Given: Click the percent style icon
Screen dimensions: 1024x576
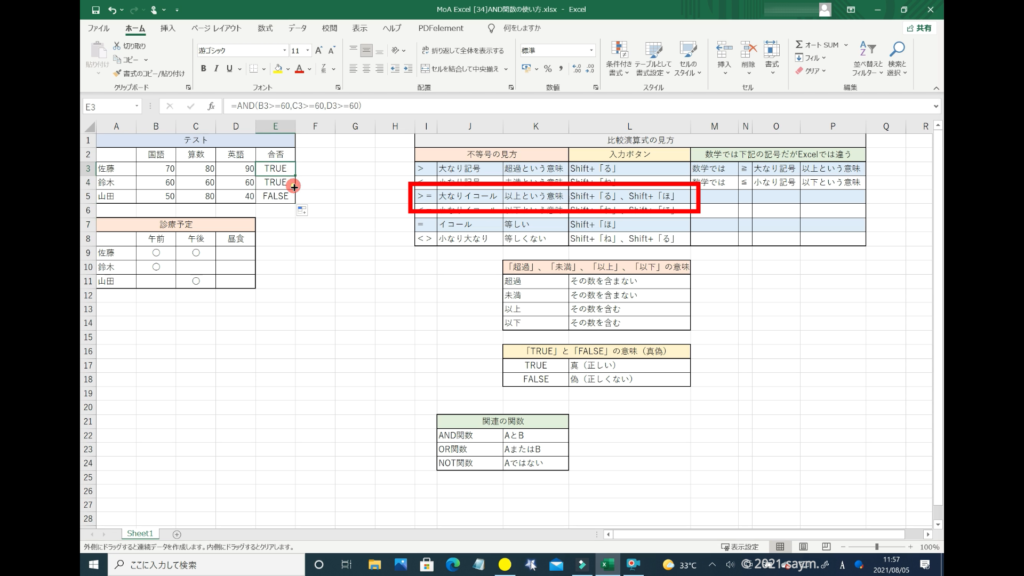Looking at the screenshot, I should point(549,69).
